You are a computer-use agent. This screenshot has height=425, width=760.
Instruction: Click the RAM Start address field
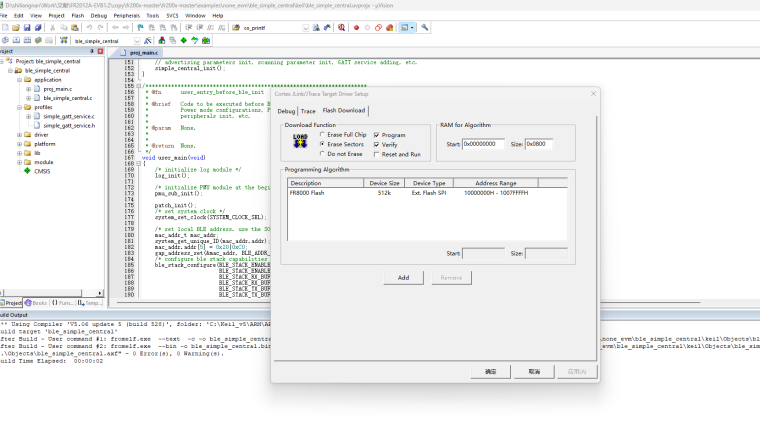(483, 144)
